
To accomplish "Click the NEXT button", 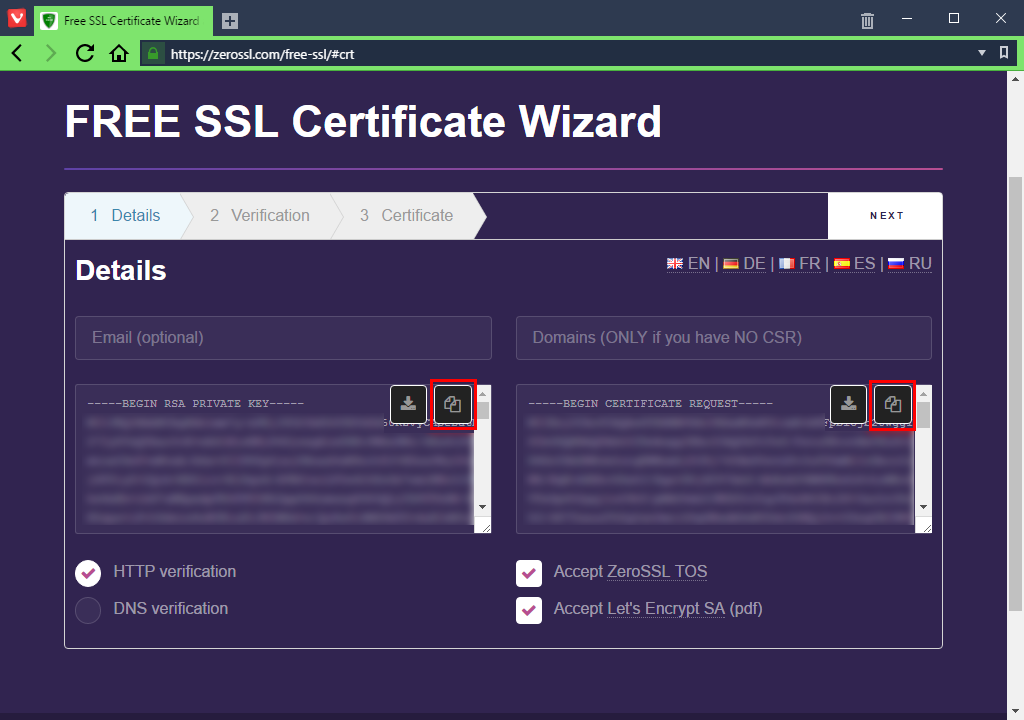I will 885,216.
